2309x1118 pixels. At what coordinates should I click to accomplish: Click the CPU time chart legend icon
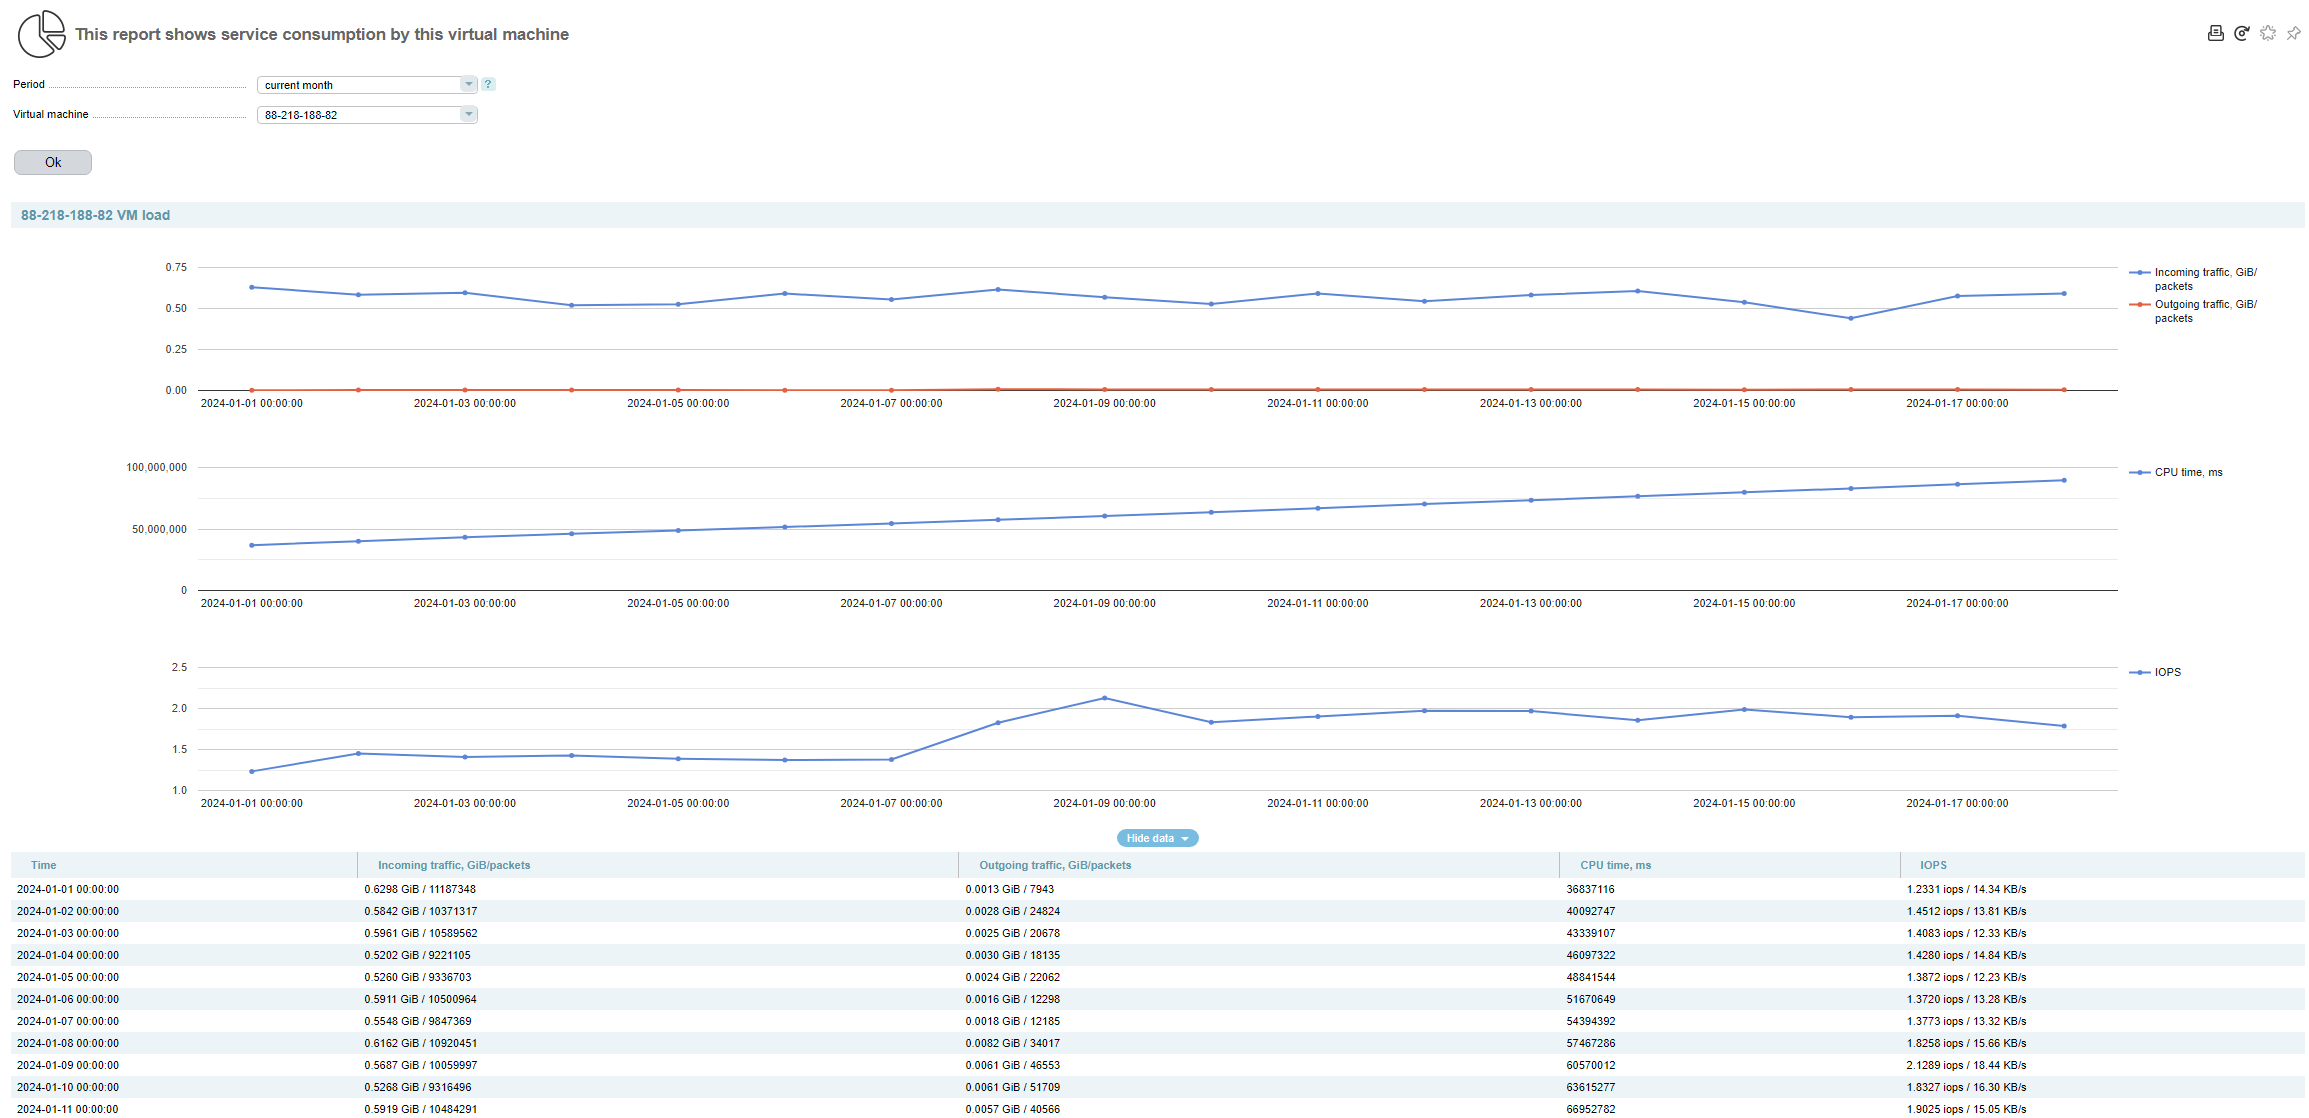(2140, 471)
